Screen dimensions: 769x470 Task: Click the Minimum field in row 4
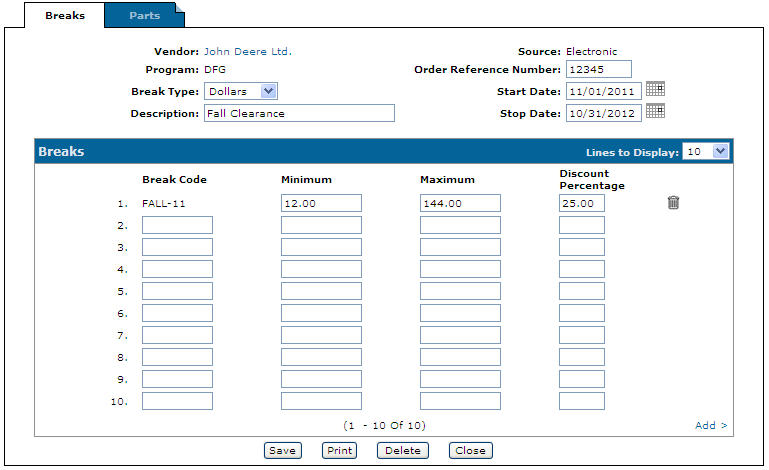click(x=321, y=269)
